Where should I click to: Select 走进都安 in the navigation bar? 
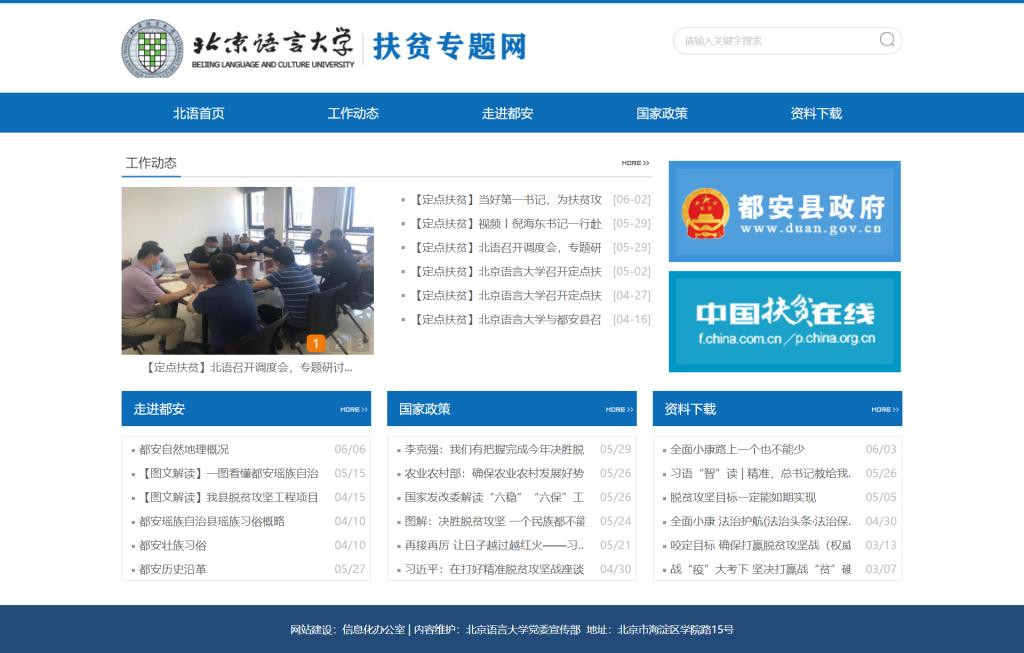(507, 113)
